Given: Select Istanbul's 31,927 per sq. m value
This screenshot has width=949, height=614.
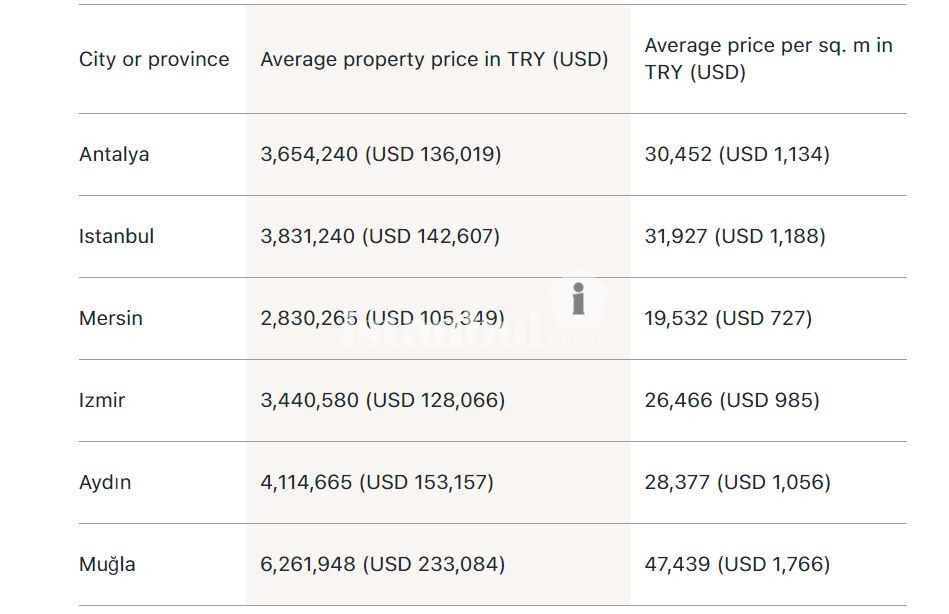Looking at the screenshot, I should tap(735, 236).
